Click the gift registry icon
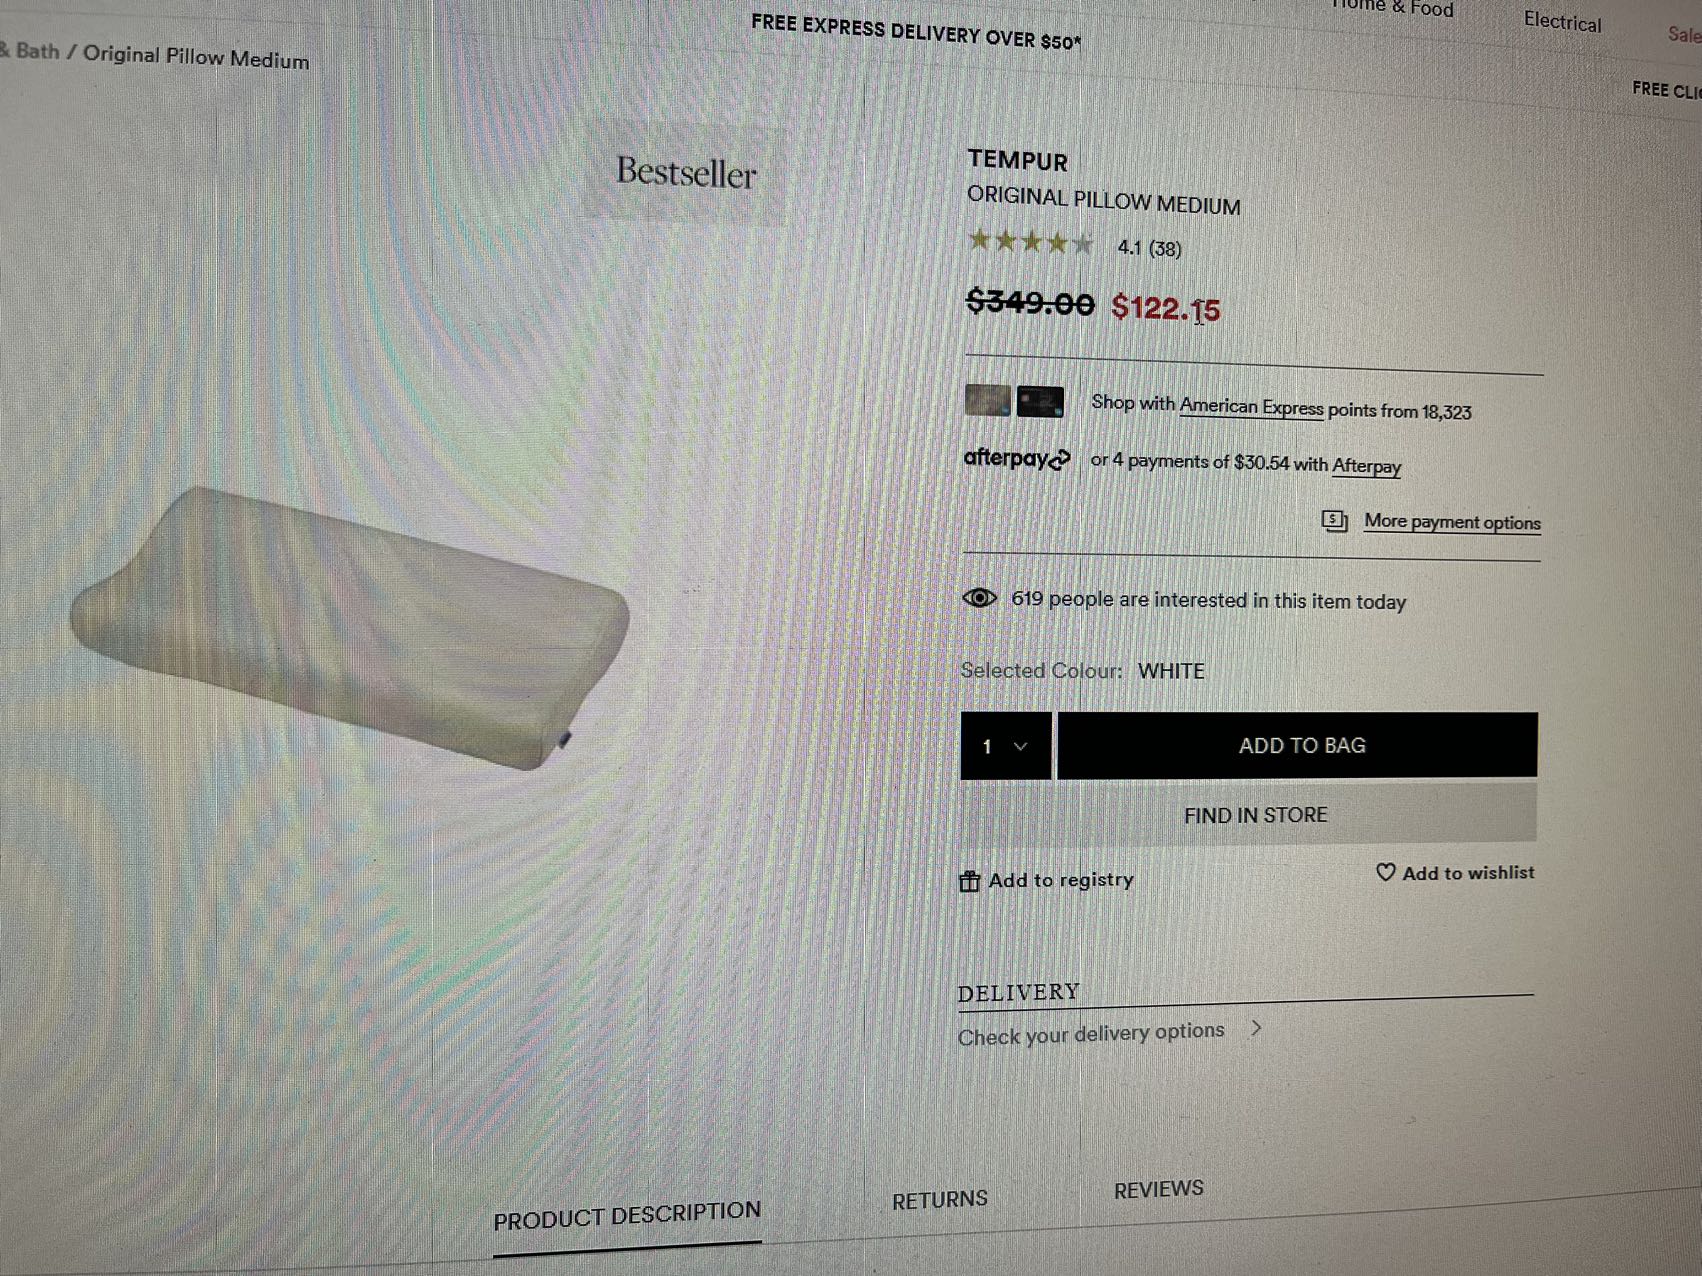The image size is (1702, 1276). [x=969, y=881]
